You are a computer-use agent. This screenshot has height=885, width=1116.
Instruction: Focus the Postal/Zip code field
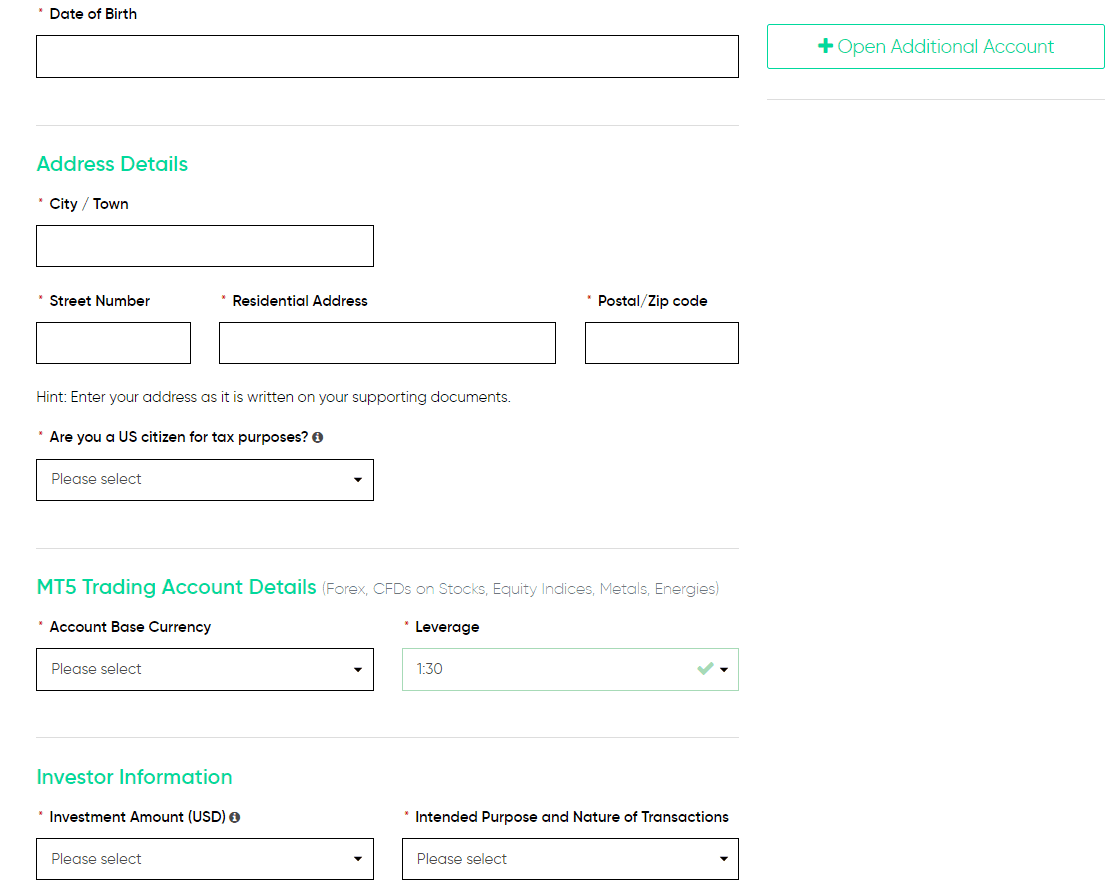(x=662, y=343)
